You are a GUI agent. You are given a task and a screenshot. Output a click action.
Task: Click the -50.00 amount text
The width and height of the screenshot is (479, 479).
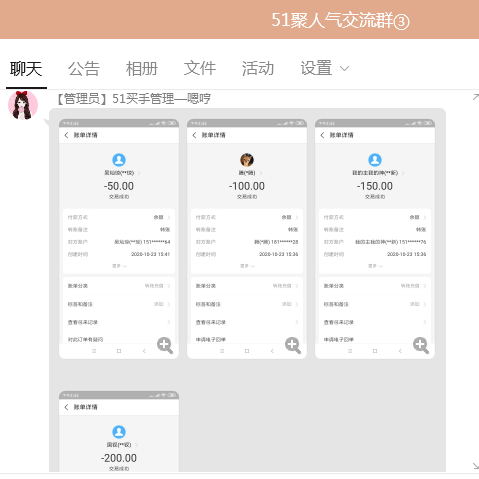click(119, 186)
